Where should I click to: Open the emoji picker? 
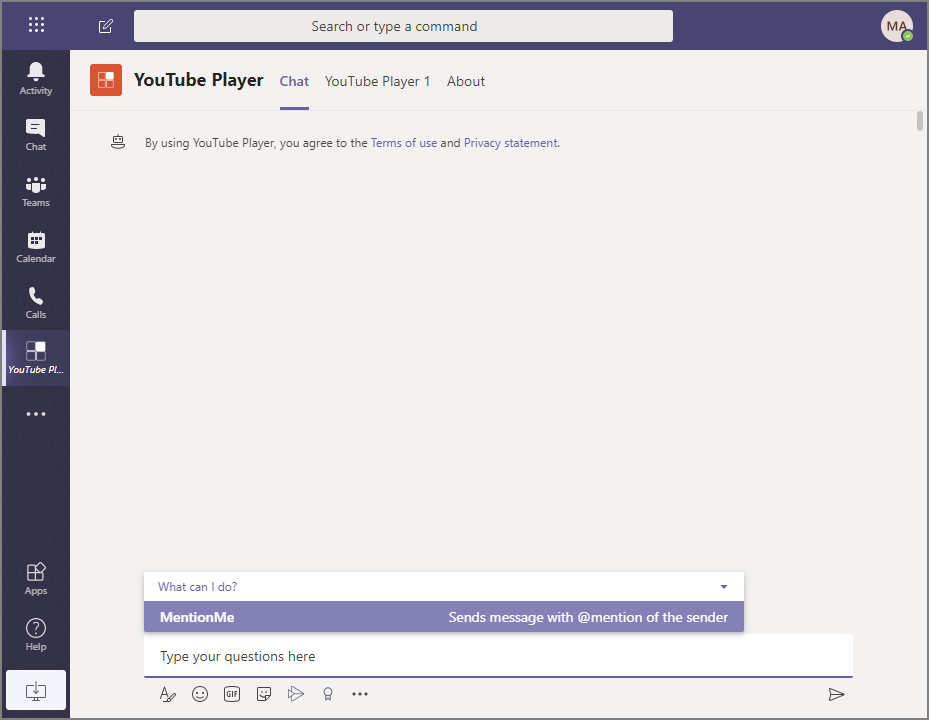pos(200,694)
